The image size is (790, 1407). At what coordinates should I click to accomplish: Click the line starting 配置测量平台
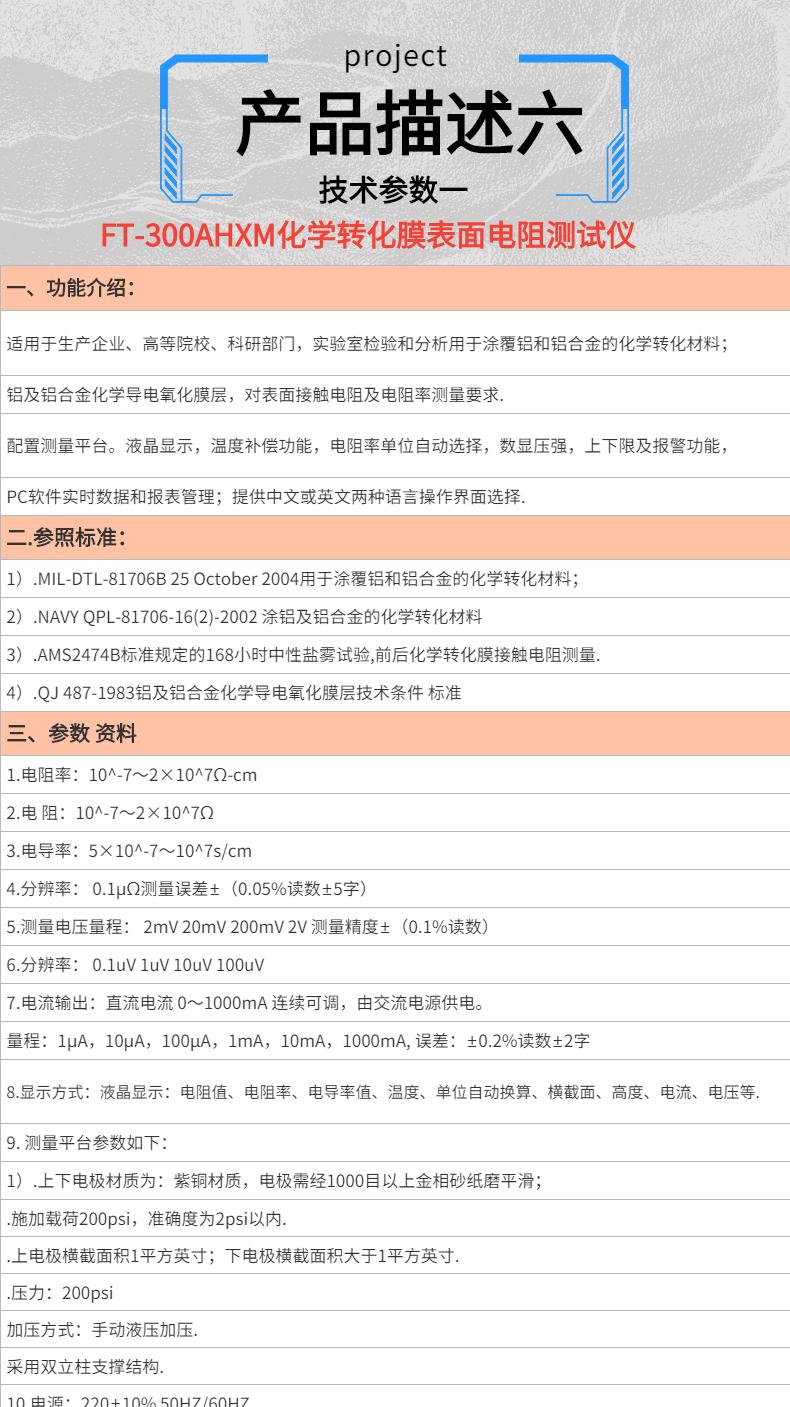coord(395,445)
